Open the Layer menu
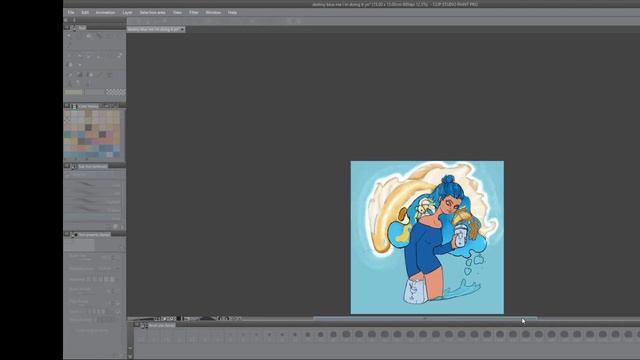Image resolution: width=640 pixels, height=360 pixels. point(127,13)
